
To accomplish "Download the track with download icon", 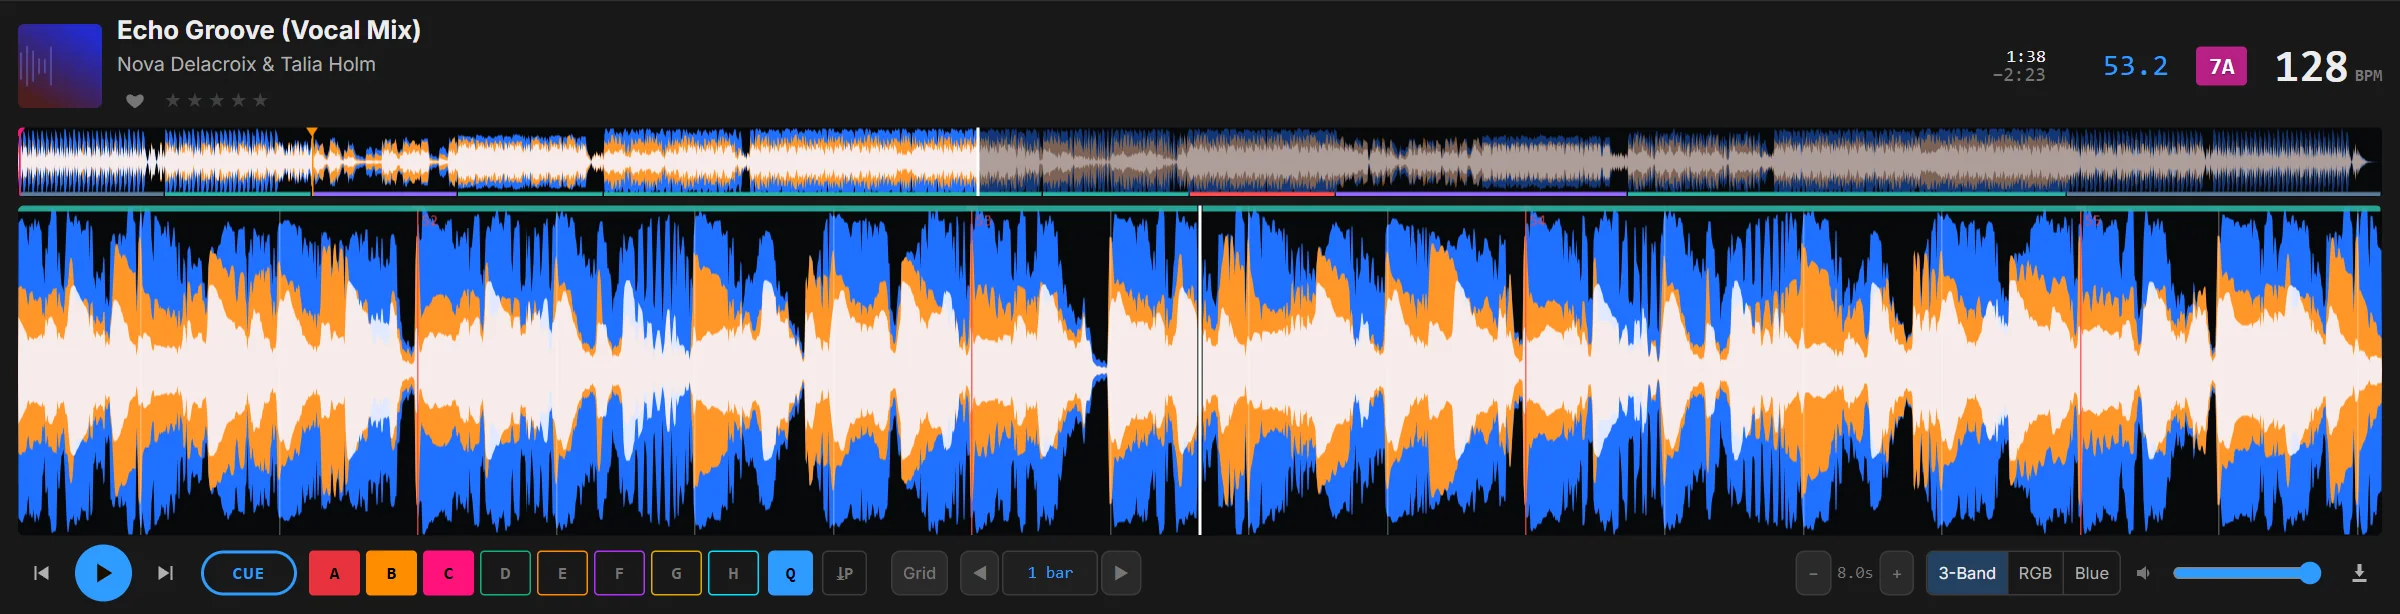I will tap(2359, 573).
